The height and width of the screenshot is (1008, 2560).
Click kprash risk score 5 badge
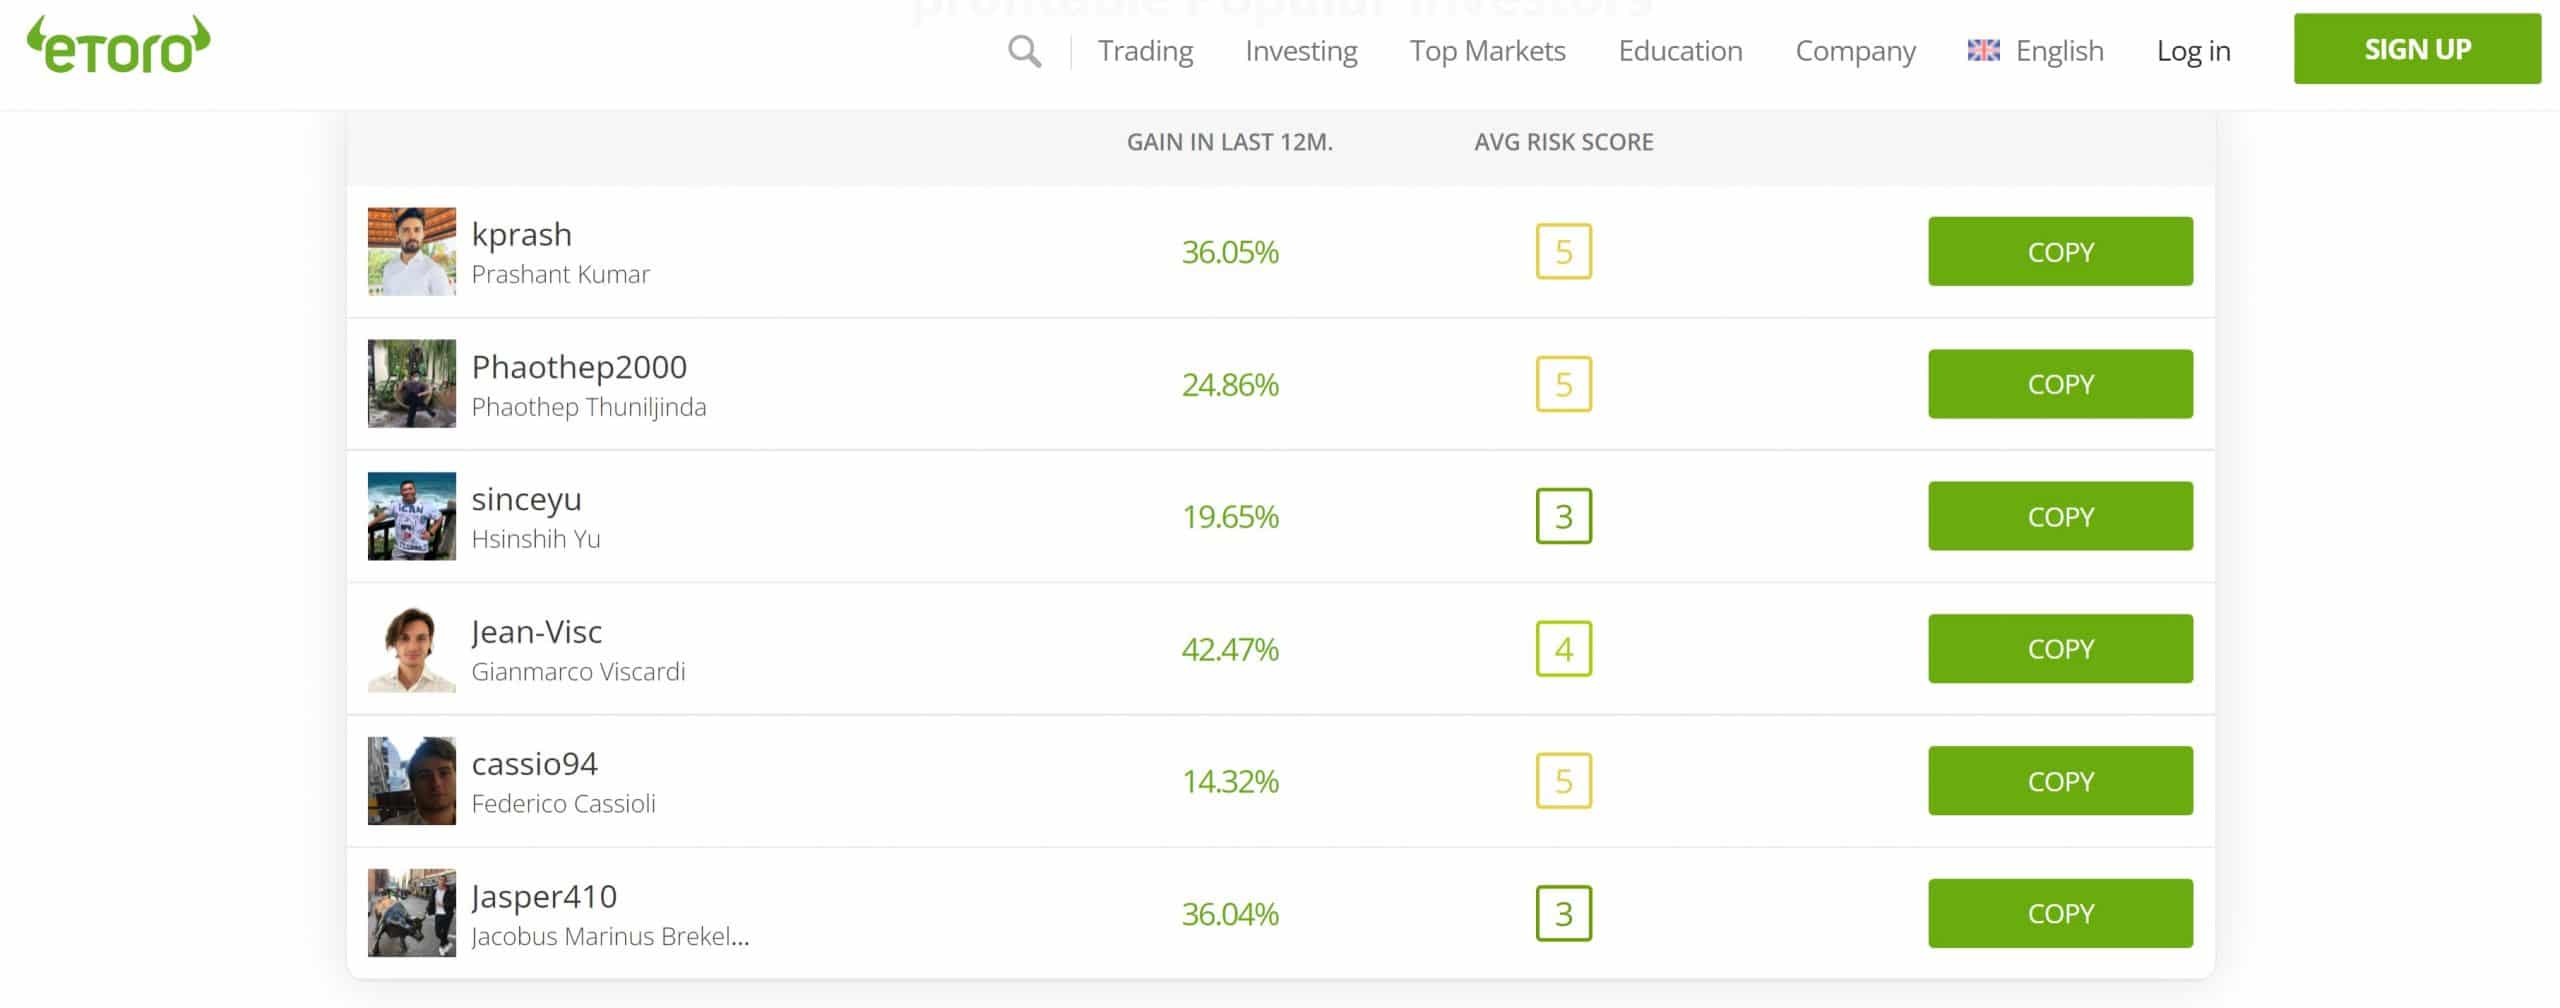click(1563, 252)
